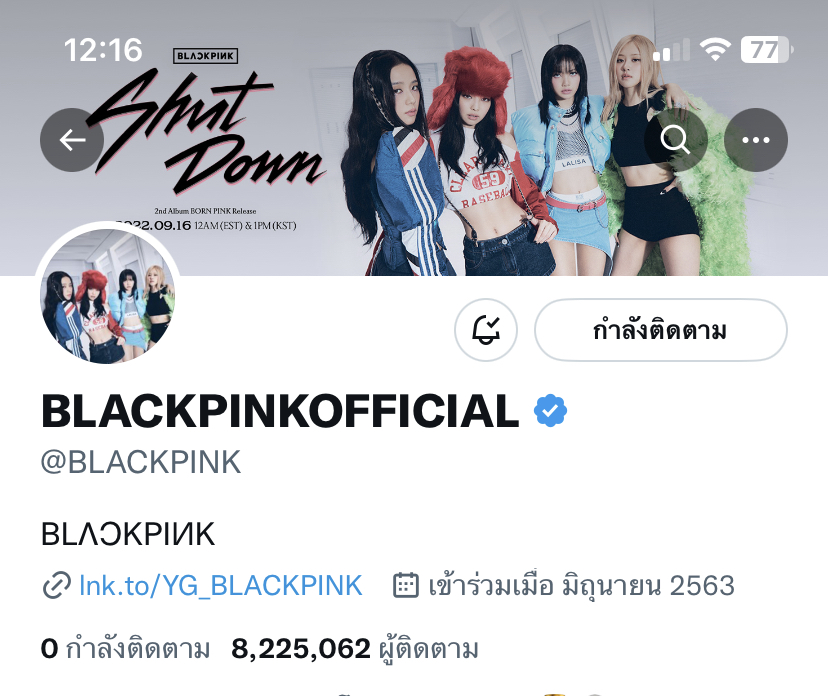Open the search magnifier icon
The image size is (828, 696).
coord(675,140)
